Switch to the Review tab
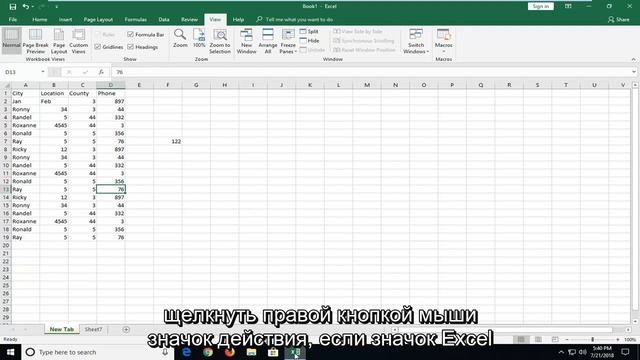640x360 pixels. tap(189, 19)
